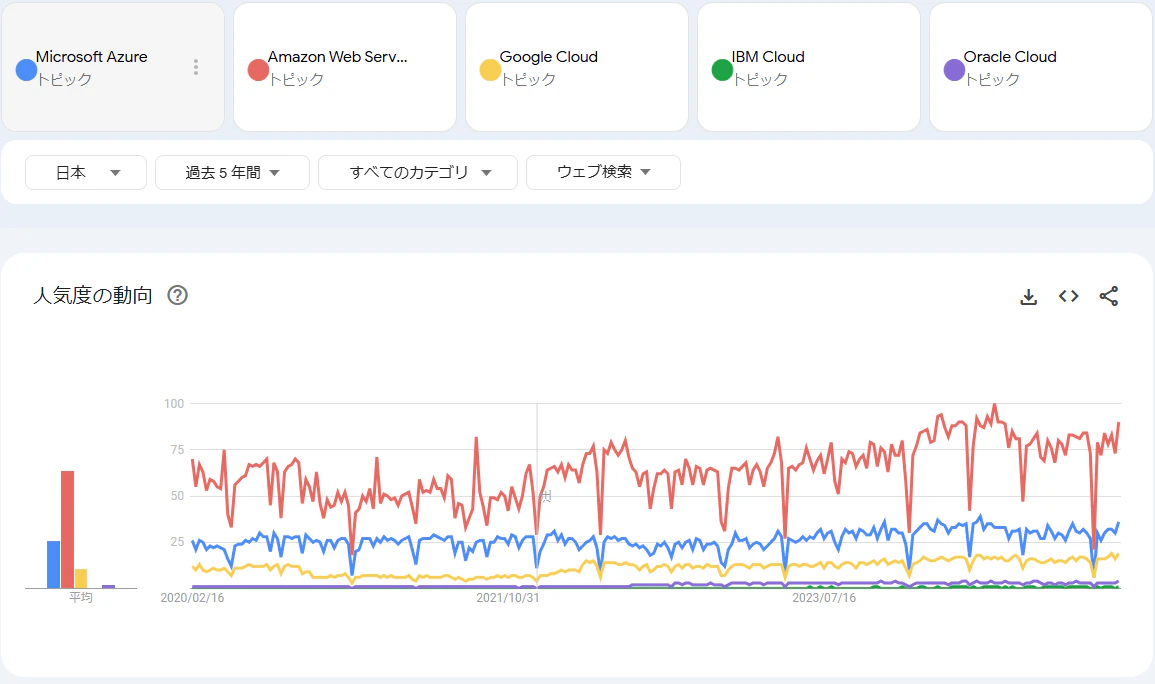1155x684 pixels.
Task: Edit the Amazon Web Serv... topic card
Action: pyautogui.click(x=345, y=67)
